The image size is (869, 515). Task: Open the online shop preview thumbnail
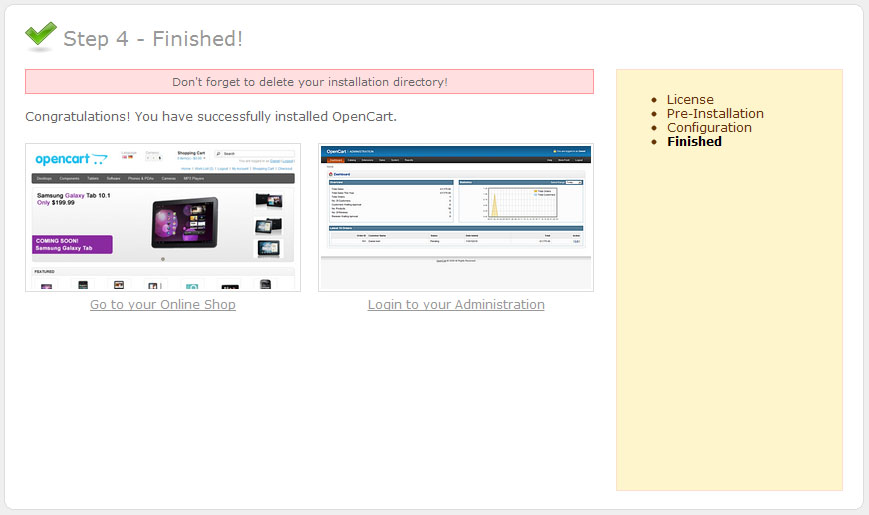click(163, 217)
